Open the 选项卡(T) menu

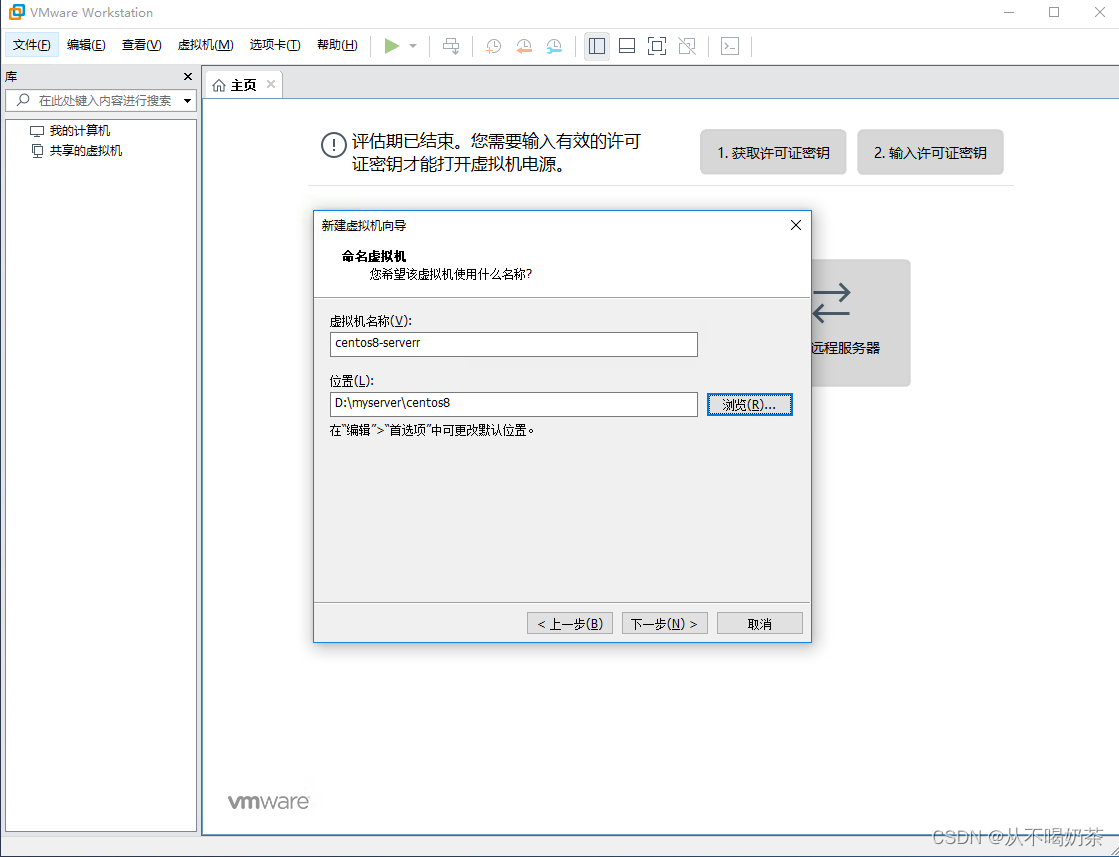pyautogui.click(x=275, y=45)
